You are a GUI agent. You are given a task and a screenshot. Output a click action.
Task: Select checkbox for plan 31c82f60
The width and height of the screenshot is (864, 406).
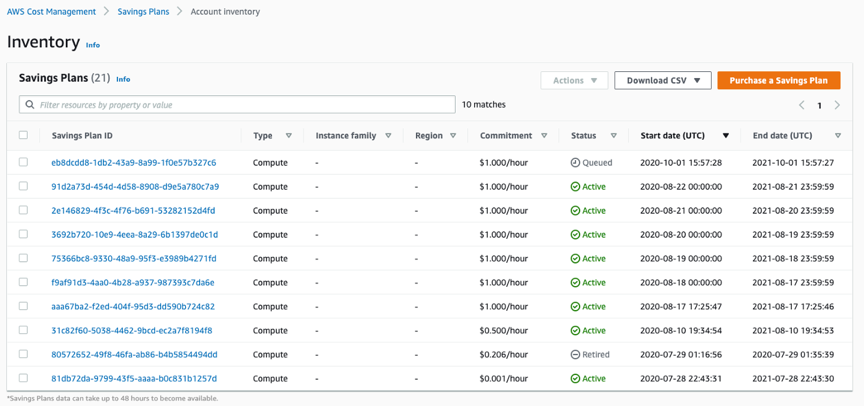pos(23,330)
